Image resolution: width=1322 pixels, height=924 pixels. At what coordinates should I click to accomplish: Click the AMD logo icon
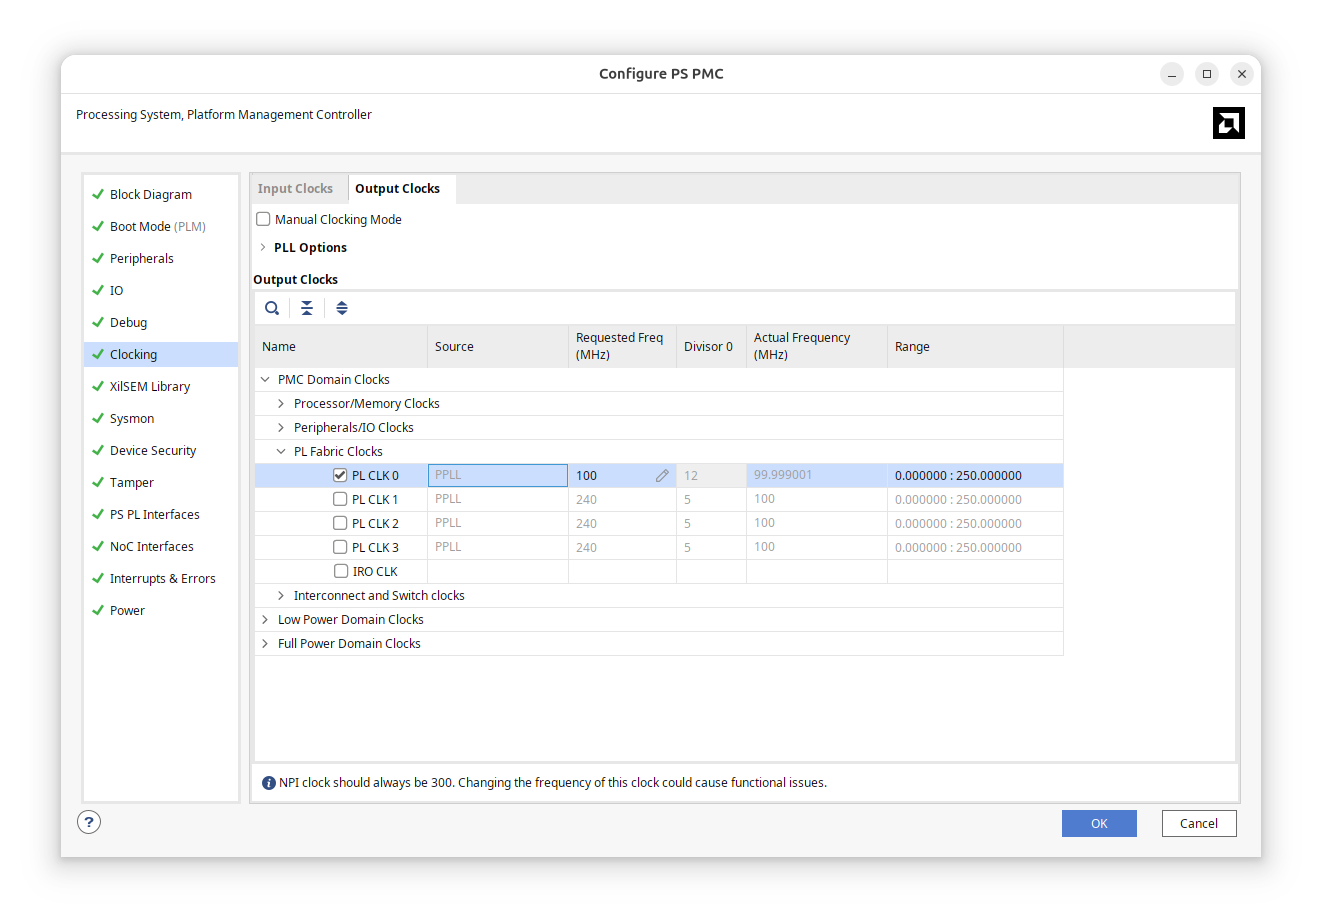(x=1228, y=123)
